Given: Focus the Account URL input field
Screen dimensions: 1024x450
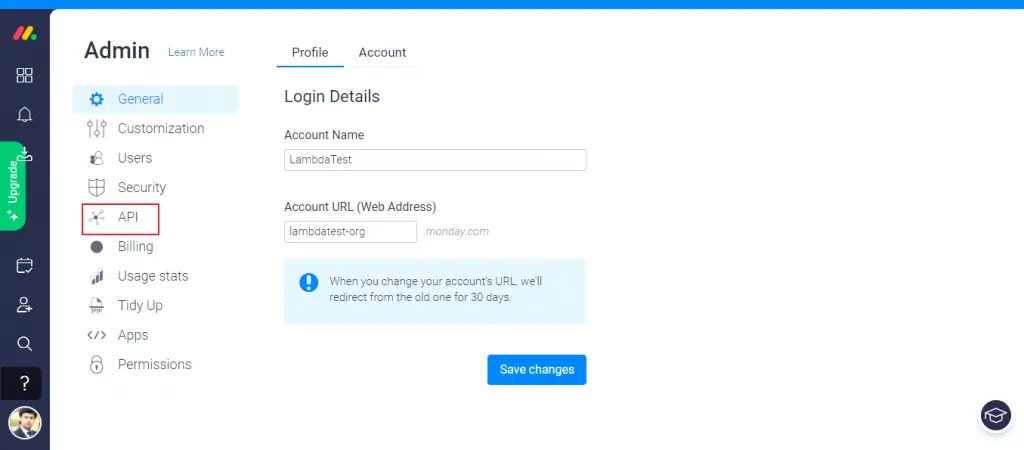Looking at the screenshot, I should point(350,232).
